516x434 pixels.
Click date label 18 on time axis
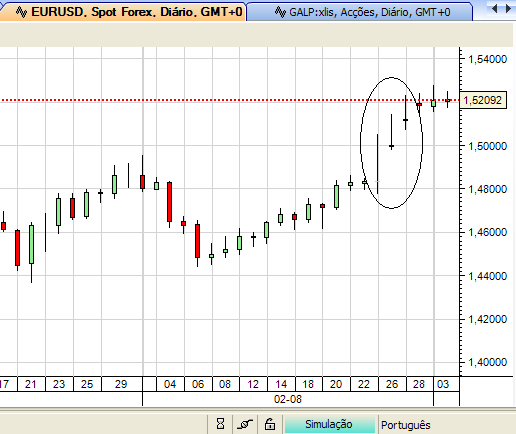308,384
